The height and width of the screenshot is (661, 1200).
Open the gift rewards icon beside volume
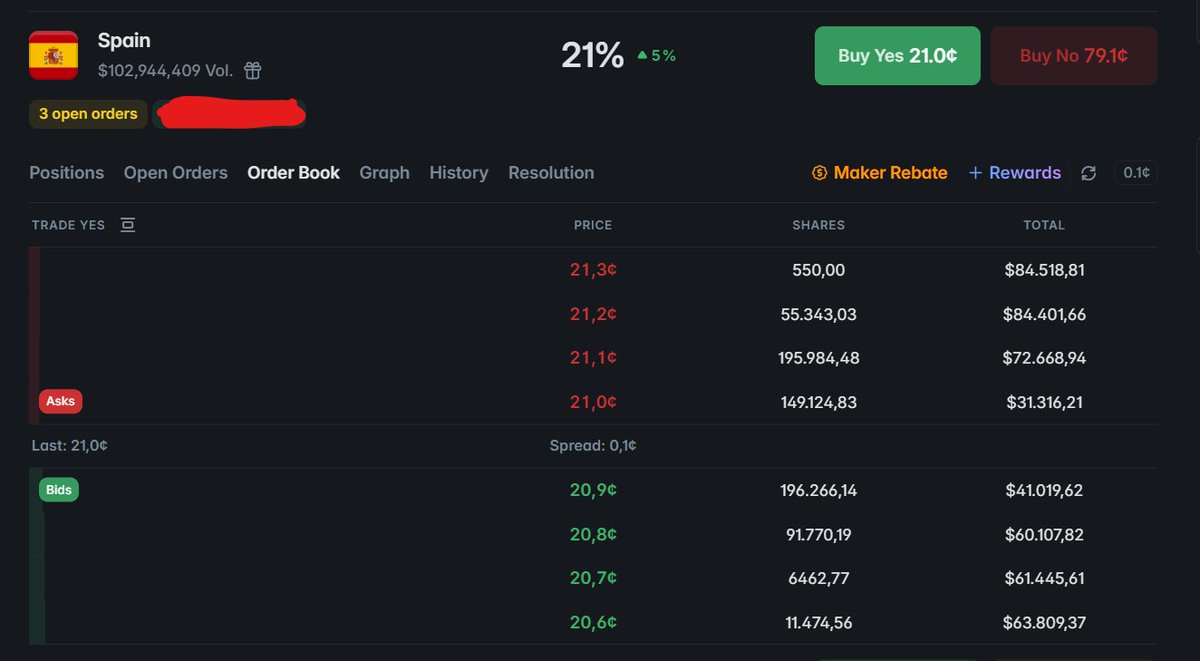pyautogui.click(x=253, y=71)
